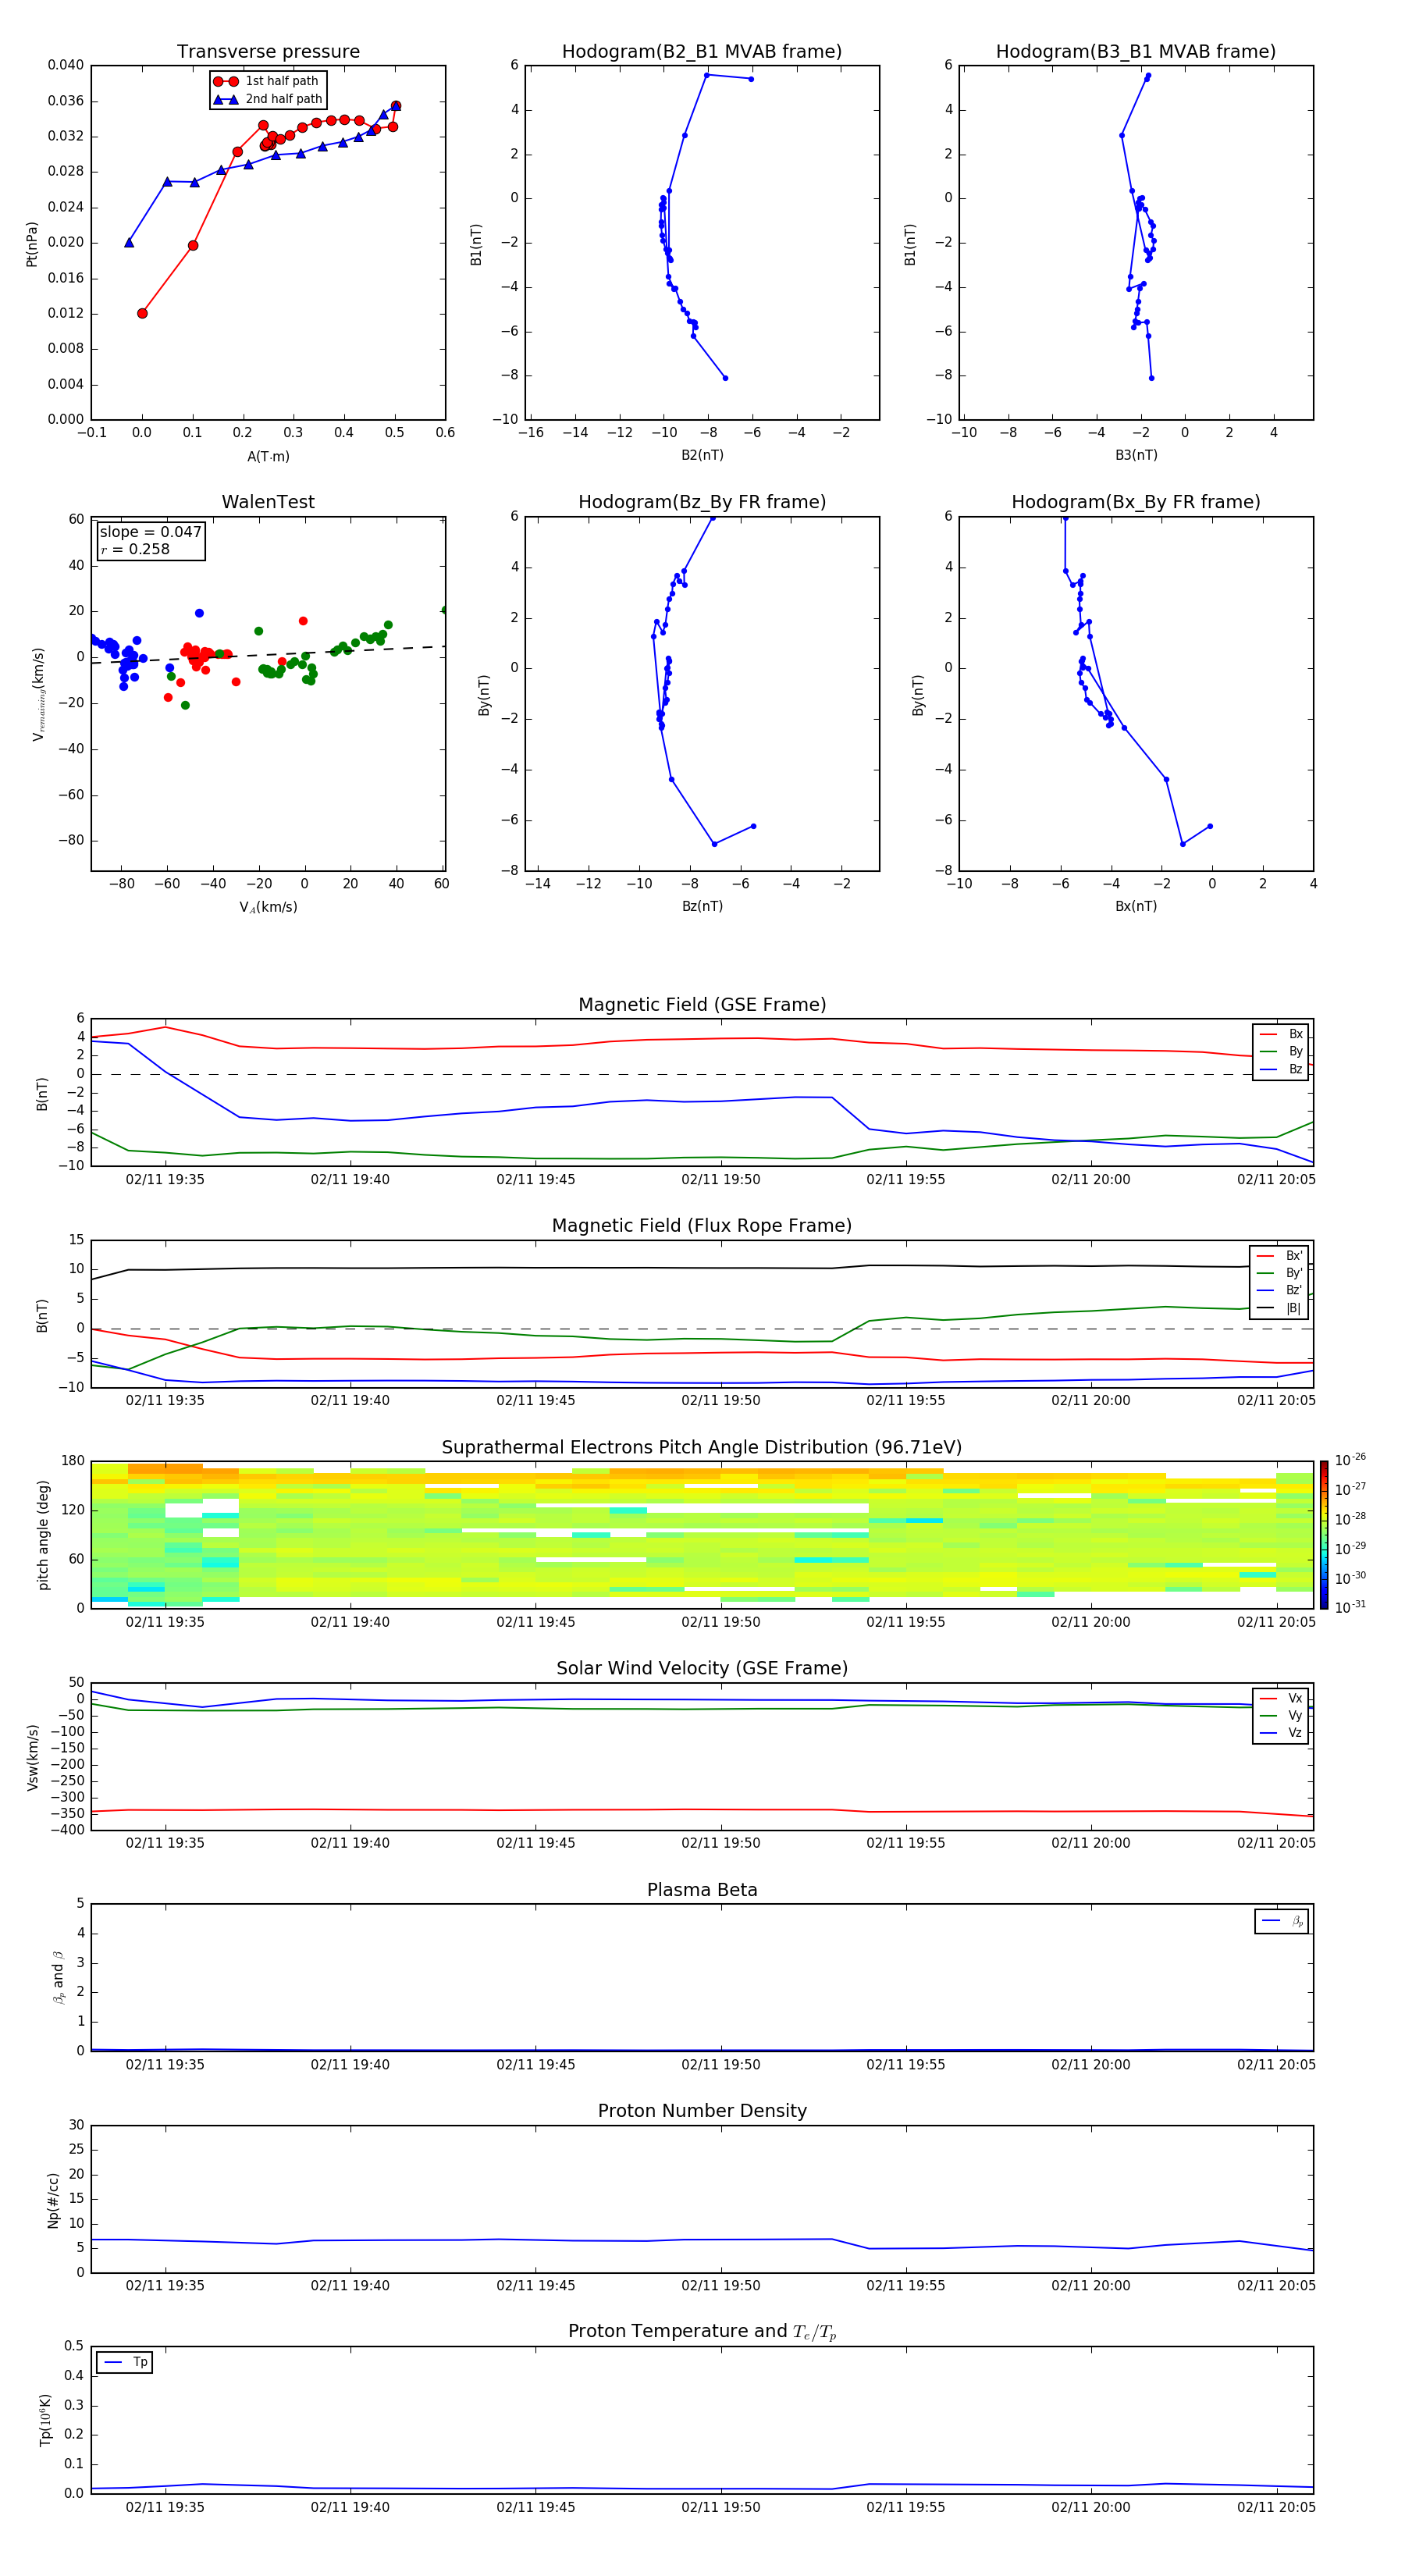Click the 'Hodogram(Bz_By FR frame)' title
Image resolution: width=1405 pixels, height=2576 pixels.
702,502
